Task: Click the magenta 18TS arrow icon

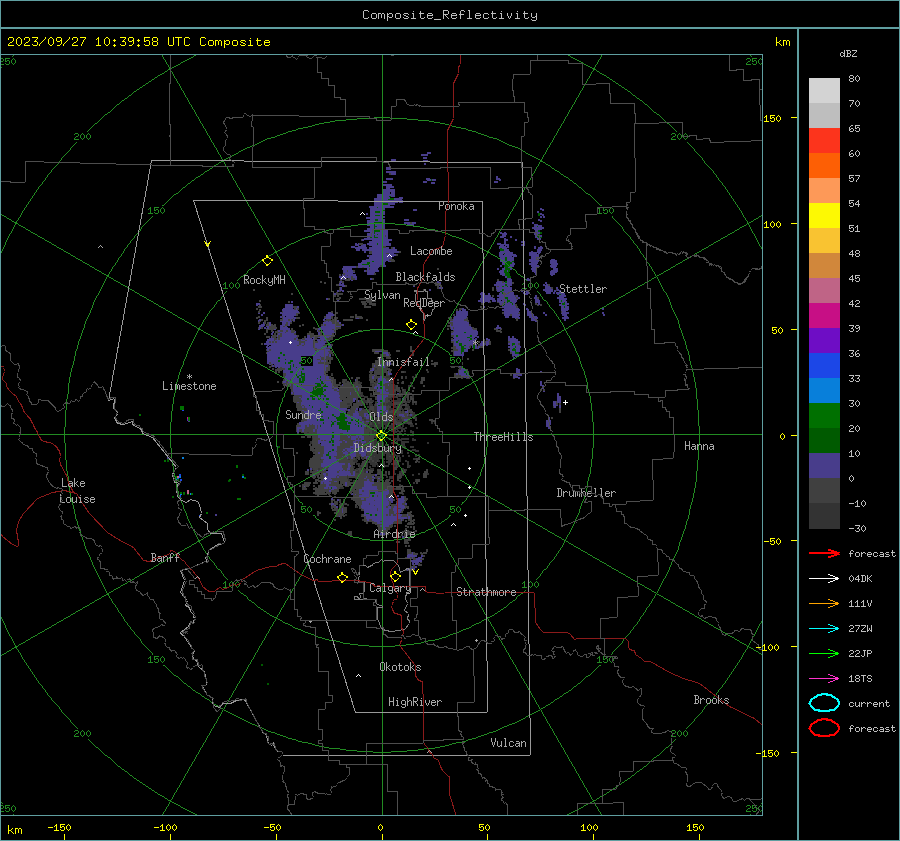Action: coord(824,679)
